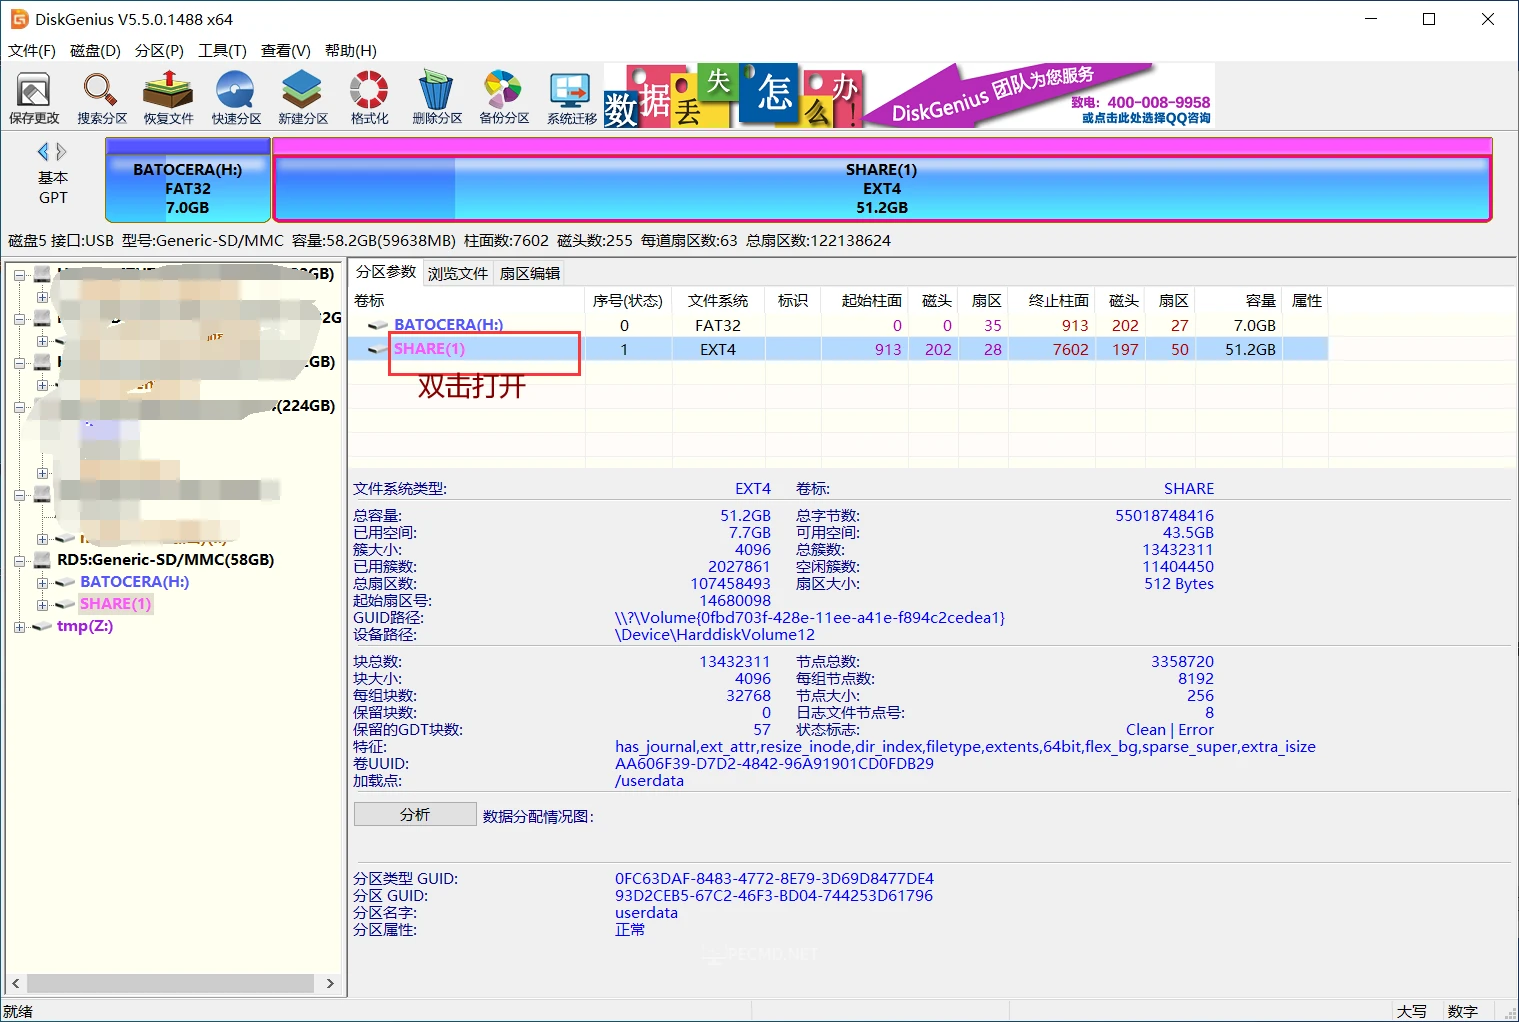Select tmp(Z:) in the disk tree
1519x1022 pixels.
click(x=84, y=626)
